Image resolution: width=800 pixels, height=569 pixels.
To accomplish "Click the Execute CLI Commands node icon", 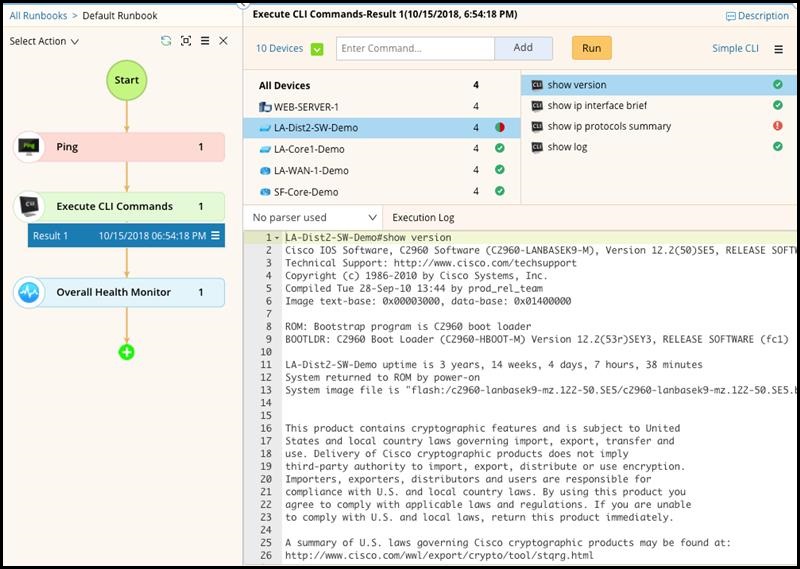I will tap(29, 206).
